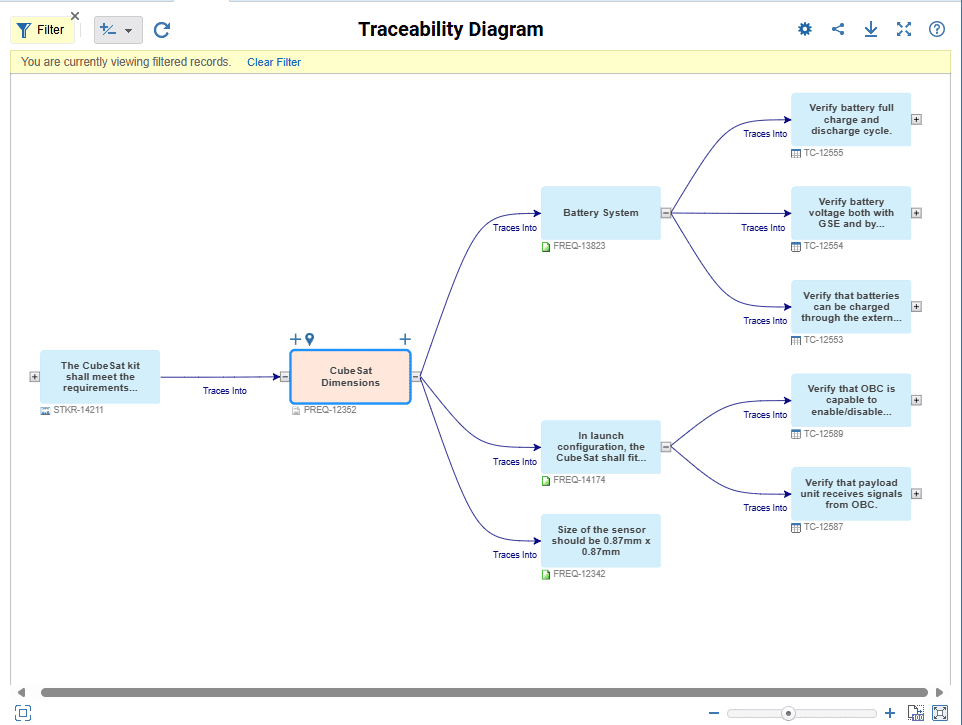The width and height of the screenshot is (962, 725).
Task: Click the Filter button
Action: click(41, 30)
